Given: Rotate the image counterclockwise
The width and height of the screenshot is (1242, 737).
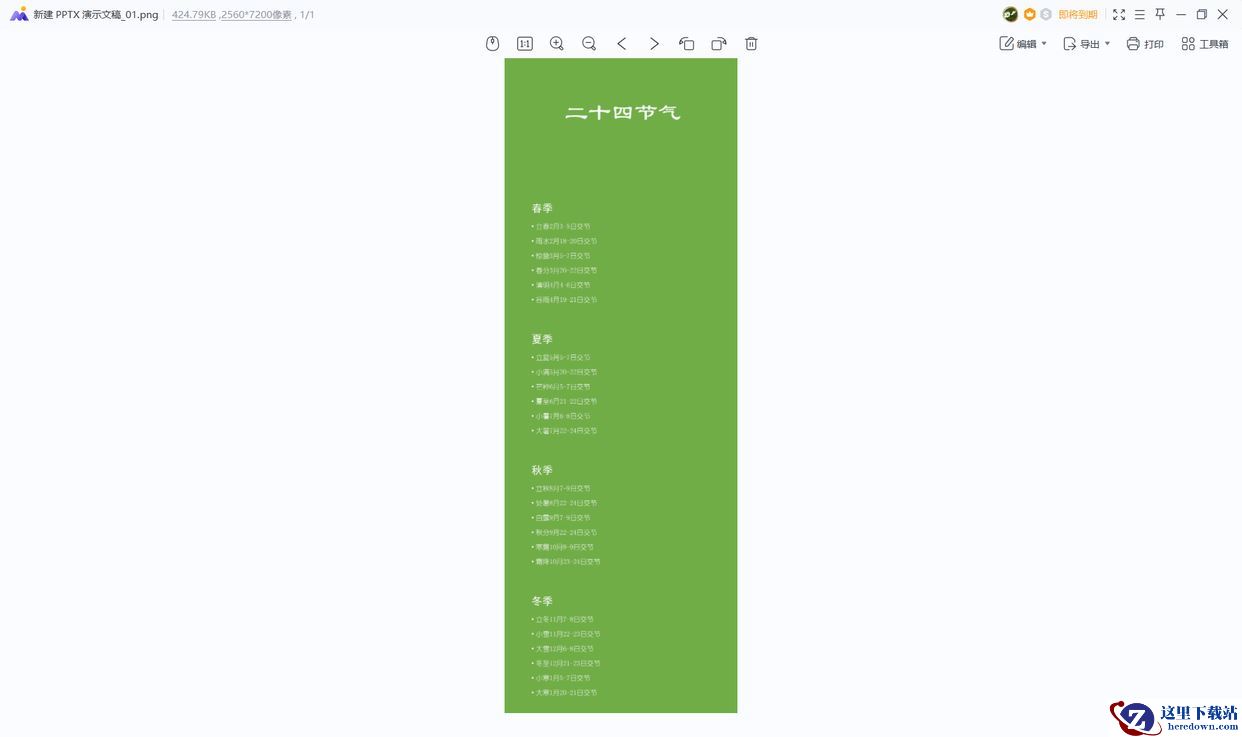Looking at the screenshot, I should point(686,44).
